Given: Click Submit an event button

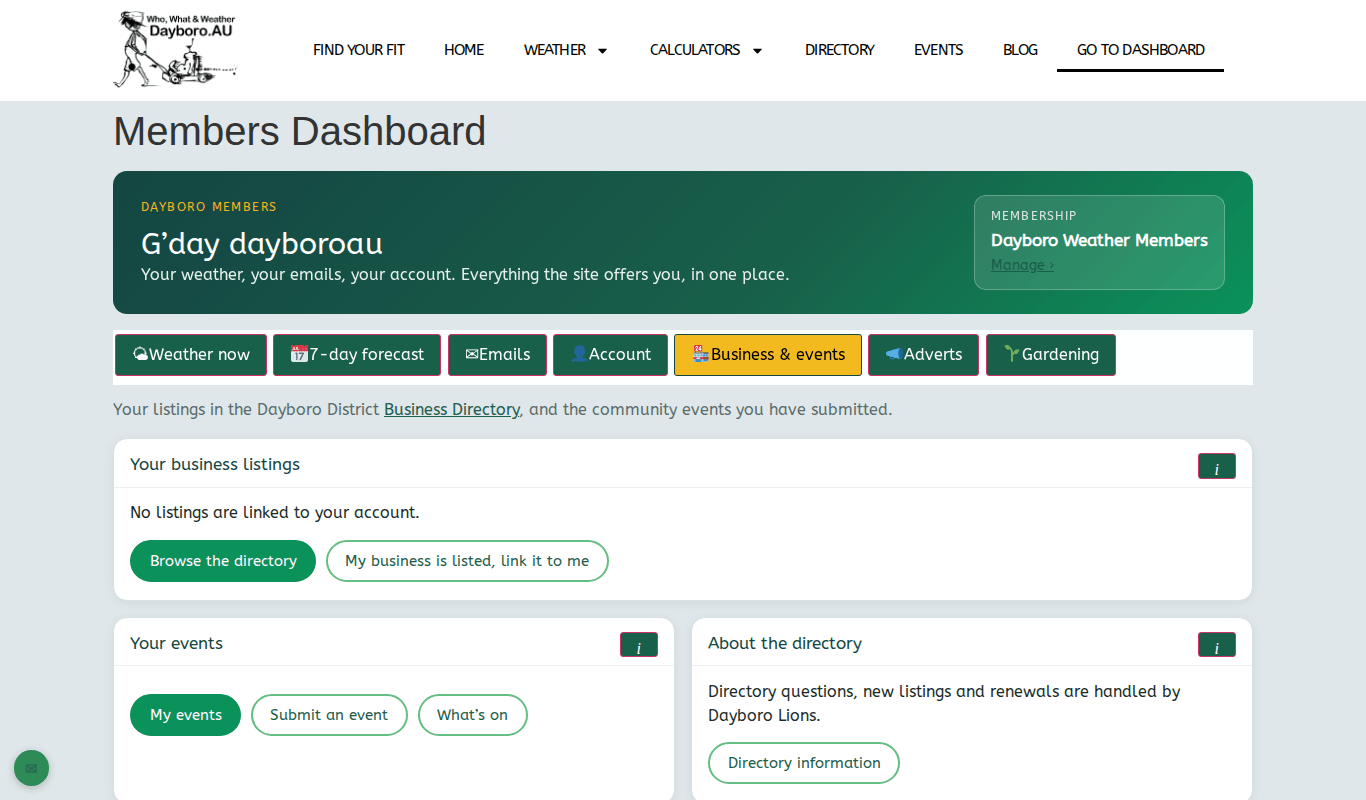Looking at the screenshot, I should pos(329,715).
